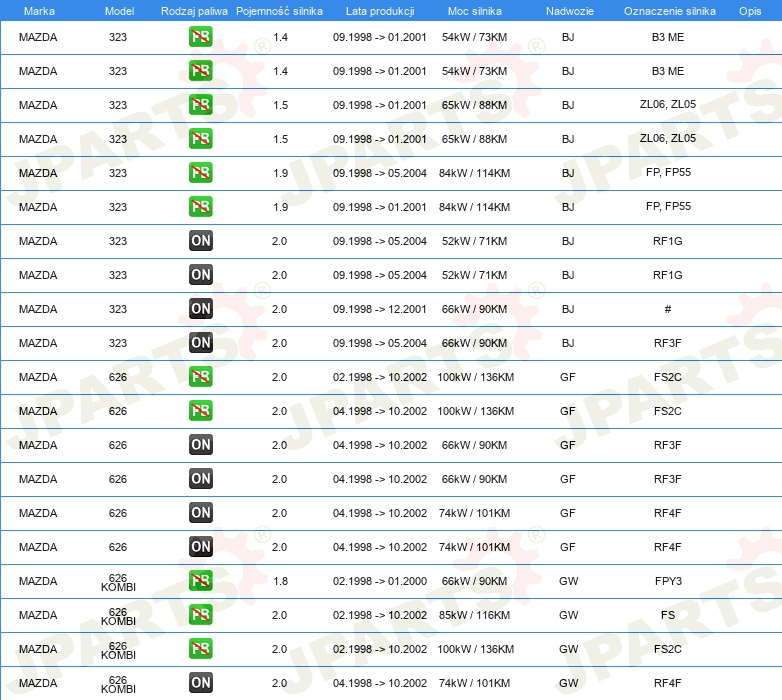Click petrol icon in 626 GF FS2C row from 04.1998
Image resolution: width=782 pixels, height=700 pixels.
(200, 410)
